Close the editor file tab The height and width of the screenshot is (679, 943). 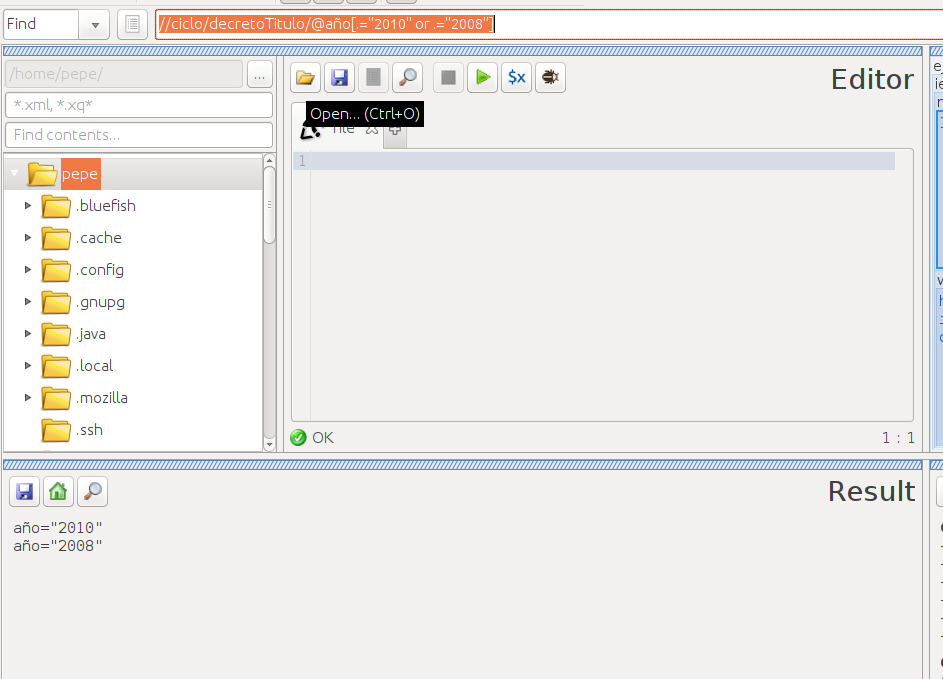pyautogui.click(x=372, y=129)
